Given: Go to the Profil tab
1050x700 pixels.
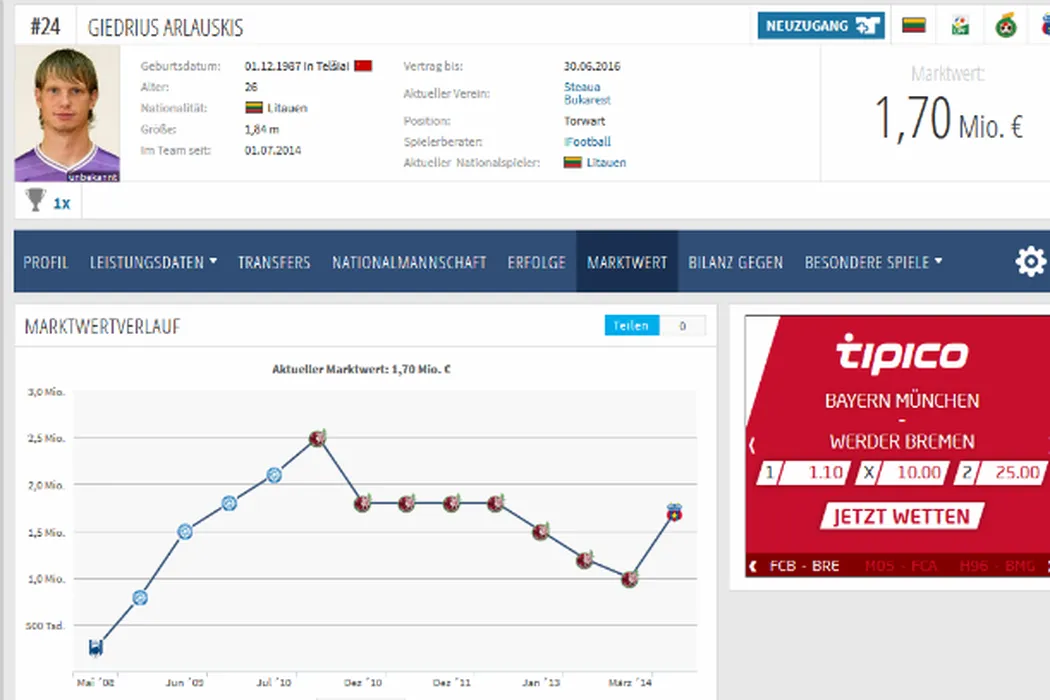Looking at the screenshot, I should click(46, 263).
